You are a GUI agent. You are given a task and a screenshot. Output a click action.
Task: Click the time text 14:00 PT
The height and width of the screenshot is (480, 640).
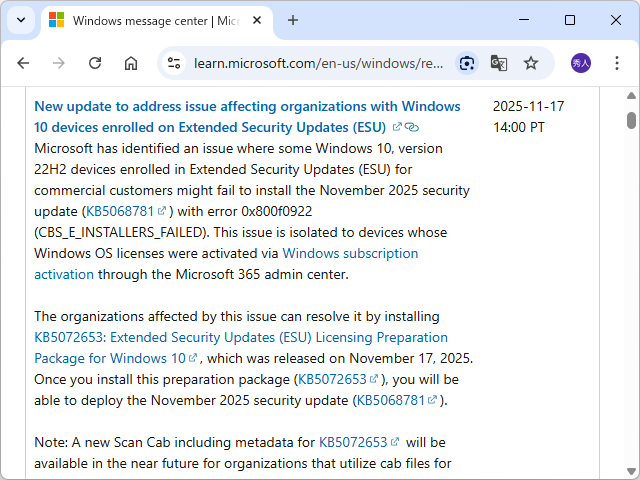519,127
